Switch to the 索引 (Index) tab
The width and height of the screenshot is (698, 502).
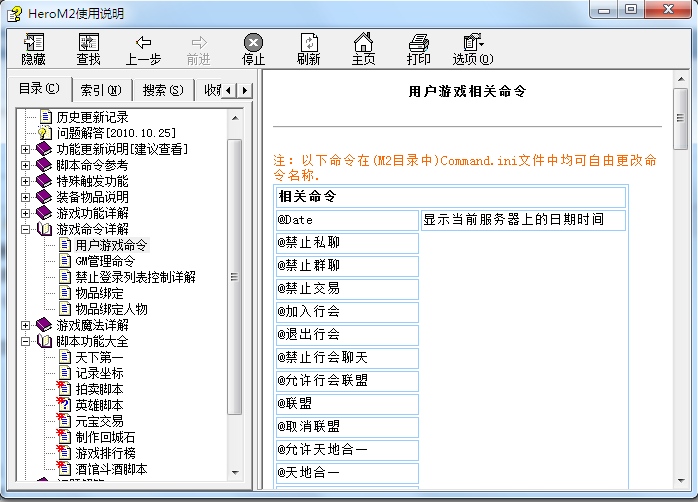(101, 90)
